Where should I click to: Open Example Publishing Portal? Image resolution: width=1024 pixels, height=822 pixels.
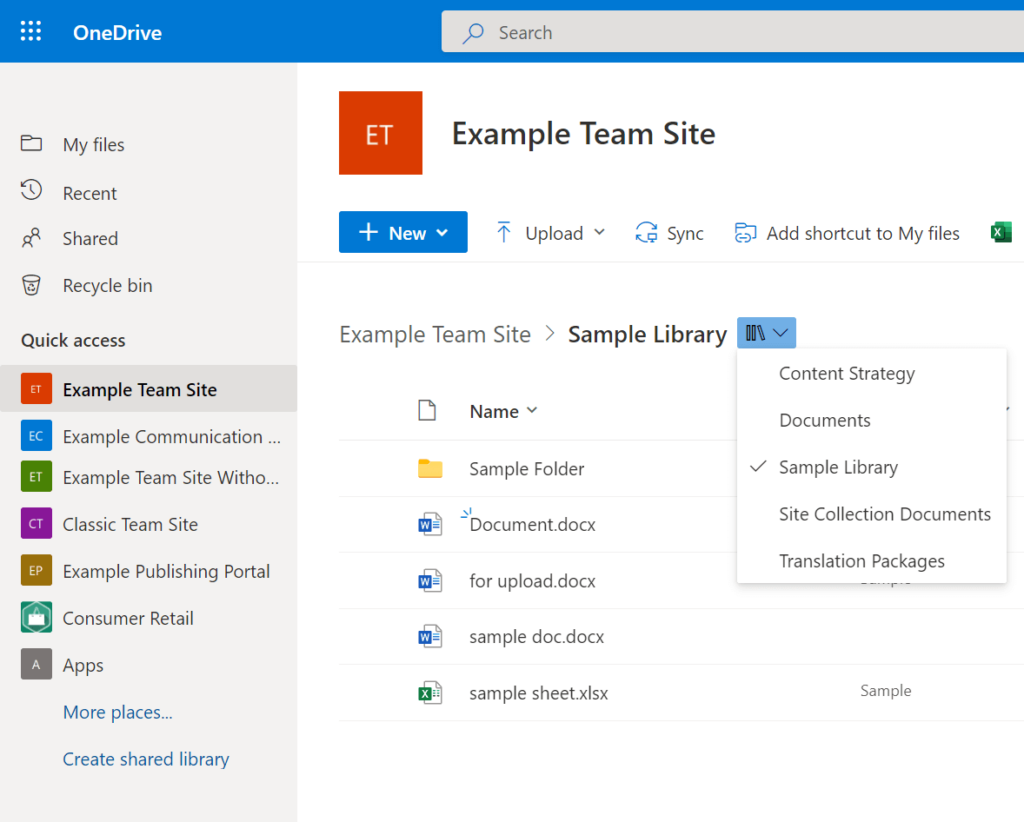tap(166, 571)
